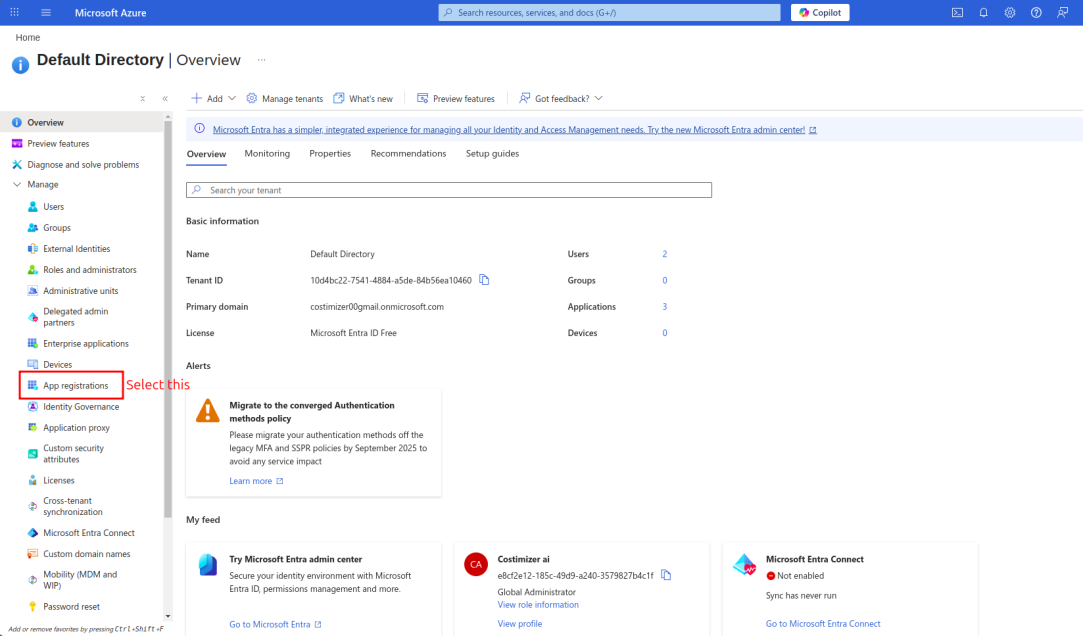This screenshot has height=636, width=1083.
Task: Open the Microsoft Entra admin center banner link
Action: tap(508, 130)
